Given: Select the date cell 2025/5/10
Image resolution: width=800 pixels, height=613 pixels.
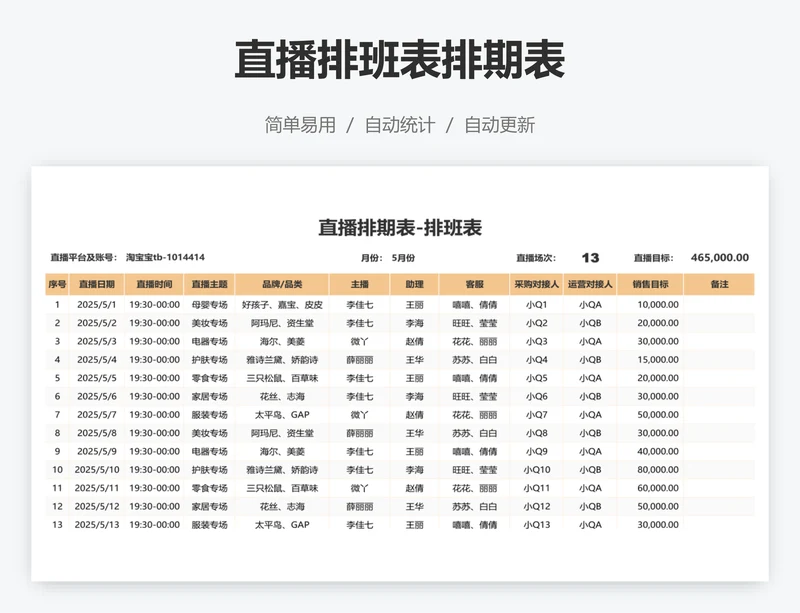Looking at the screenshot, I should 96,470.
